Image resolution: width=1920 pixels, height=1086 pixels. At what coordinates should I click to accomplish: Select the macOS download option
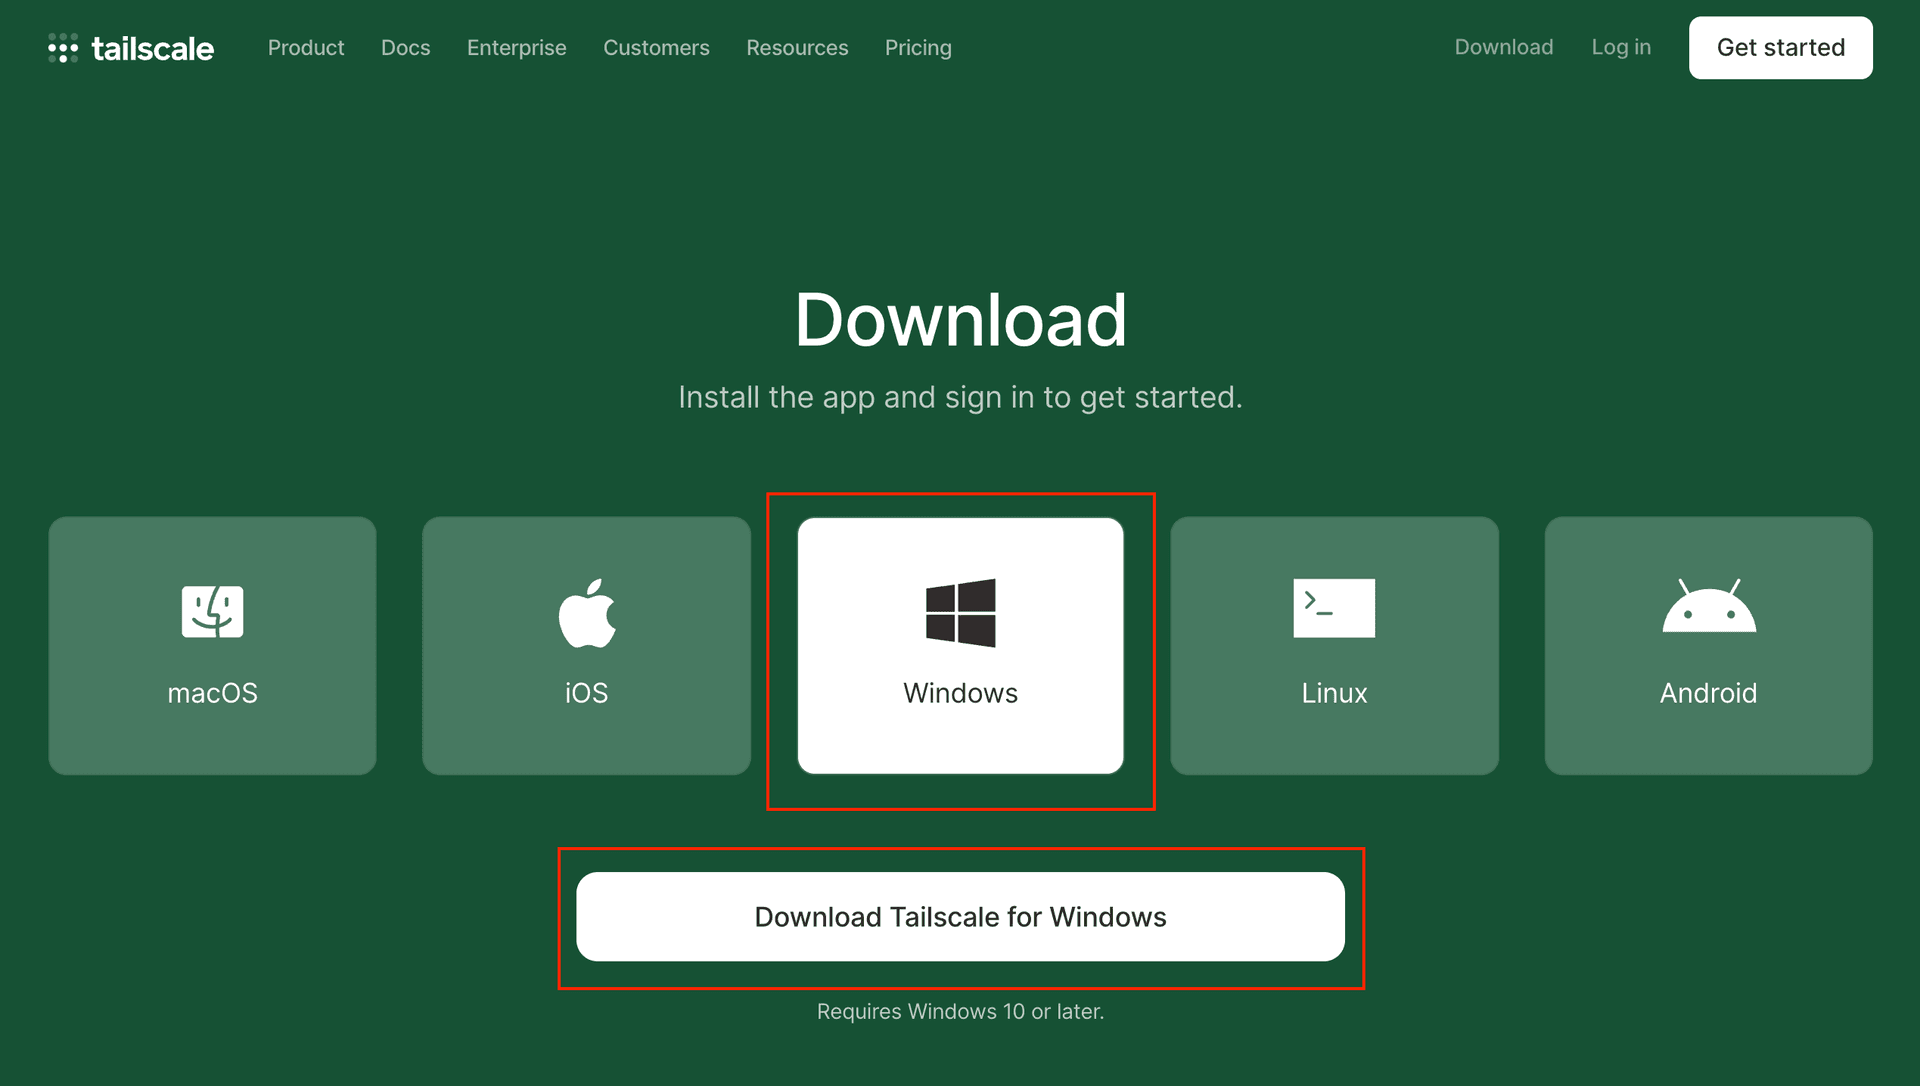(x=212, y=646)
